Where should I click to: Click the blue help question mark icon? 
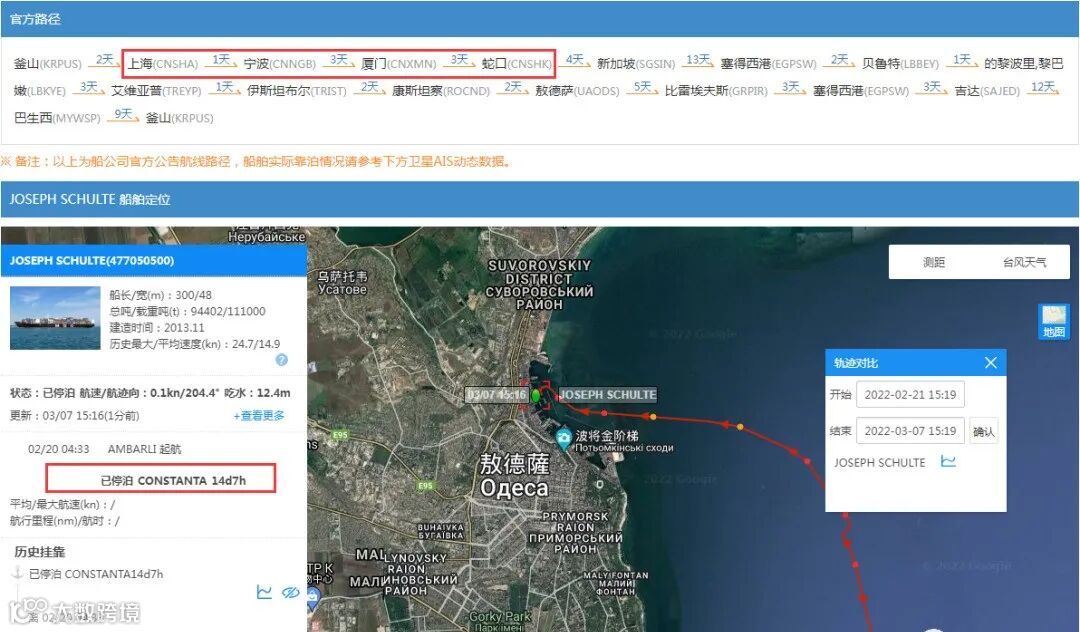click(x=281, y=359)
